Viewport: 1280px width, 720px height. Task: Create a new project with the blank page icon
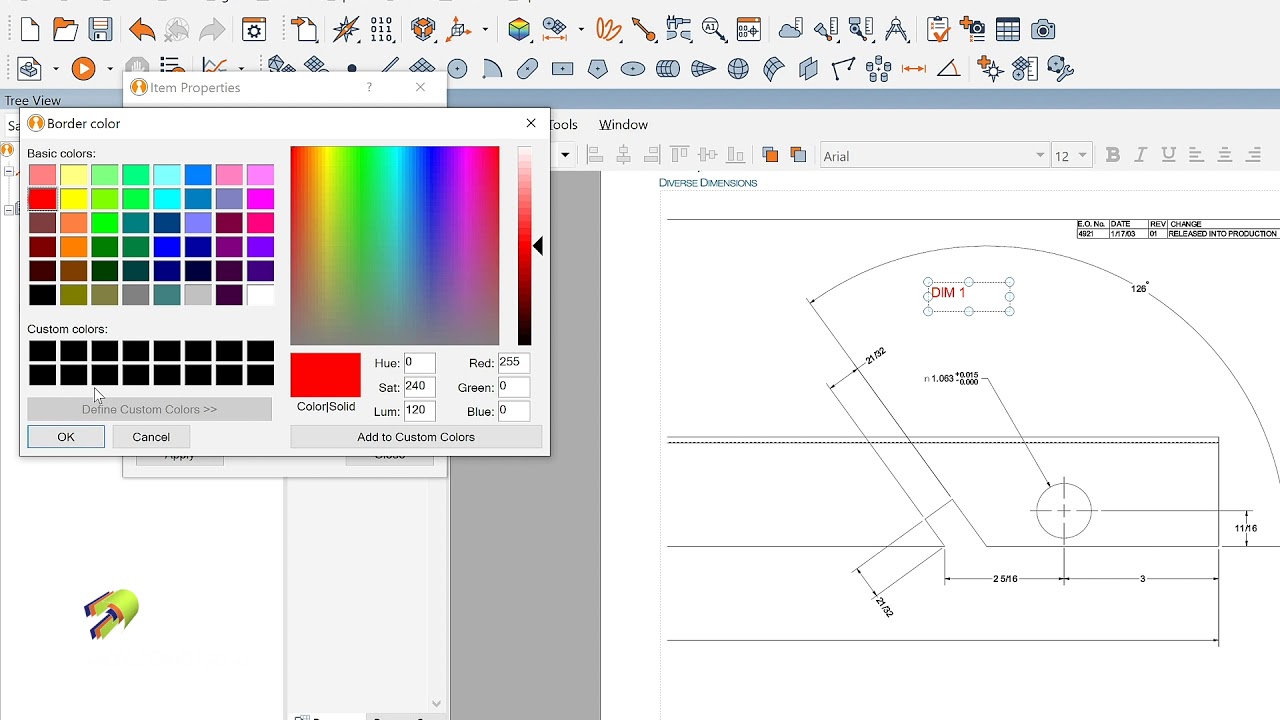[30, 30]
